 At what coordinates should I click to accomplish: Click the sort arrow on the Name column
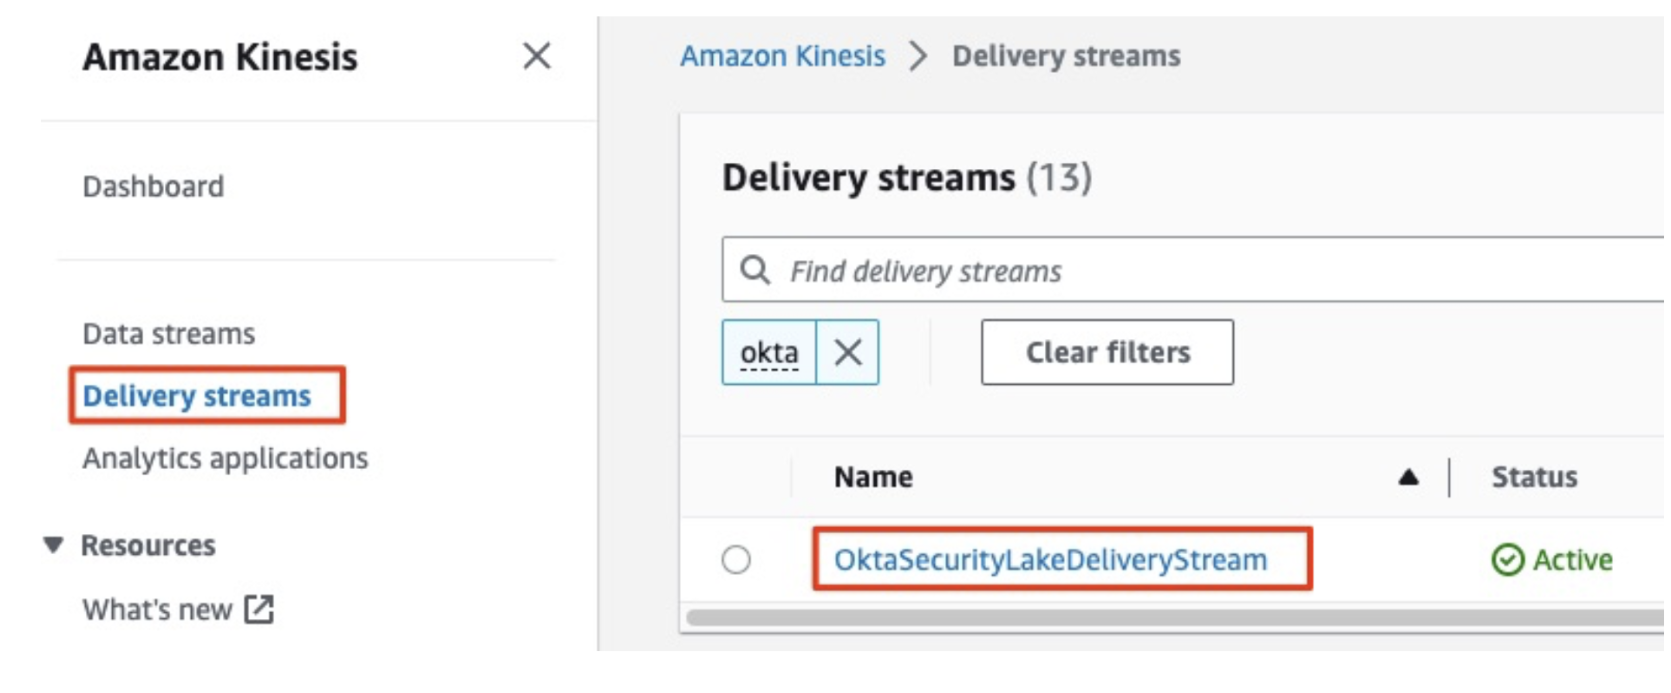[x=1409, y=478]
